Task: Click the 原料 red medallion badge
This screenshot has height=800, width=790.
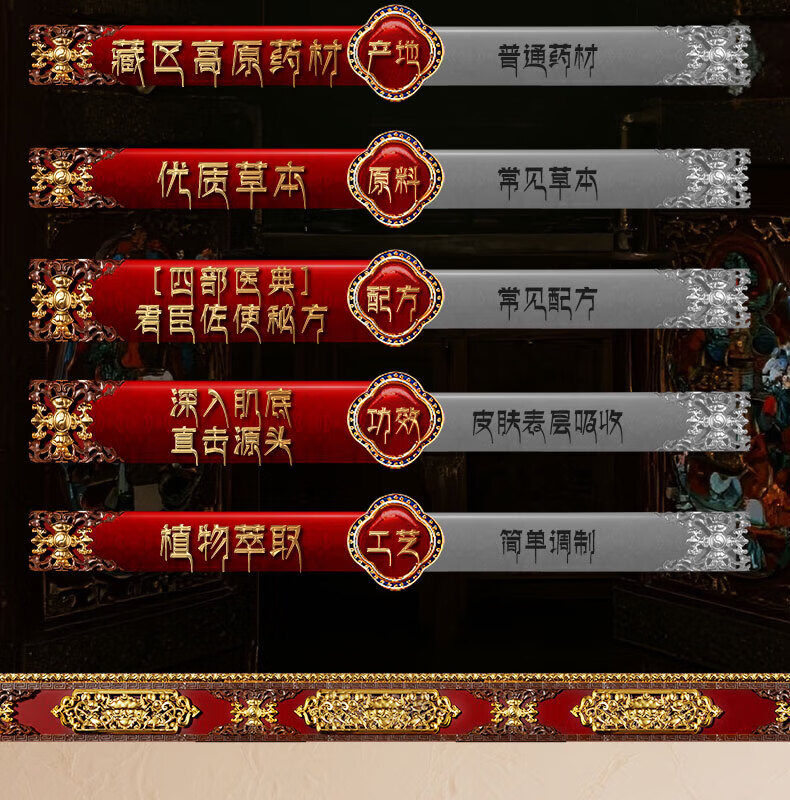Action: [x=394, y=179]
